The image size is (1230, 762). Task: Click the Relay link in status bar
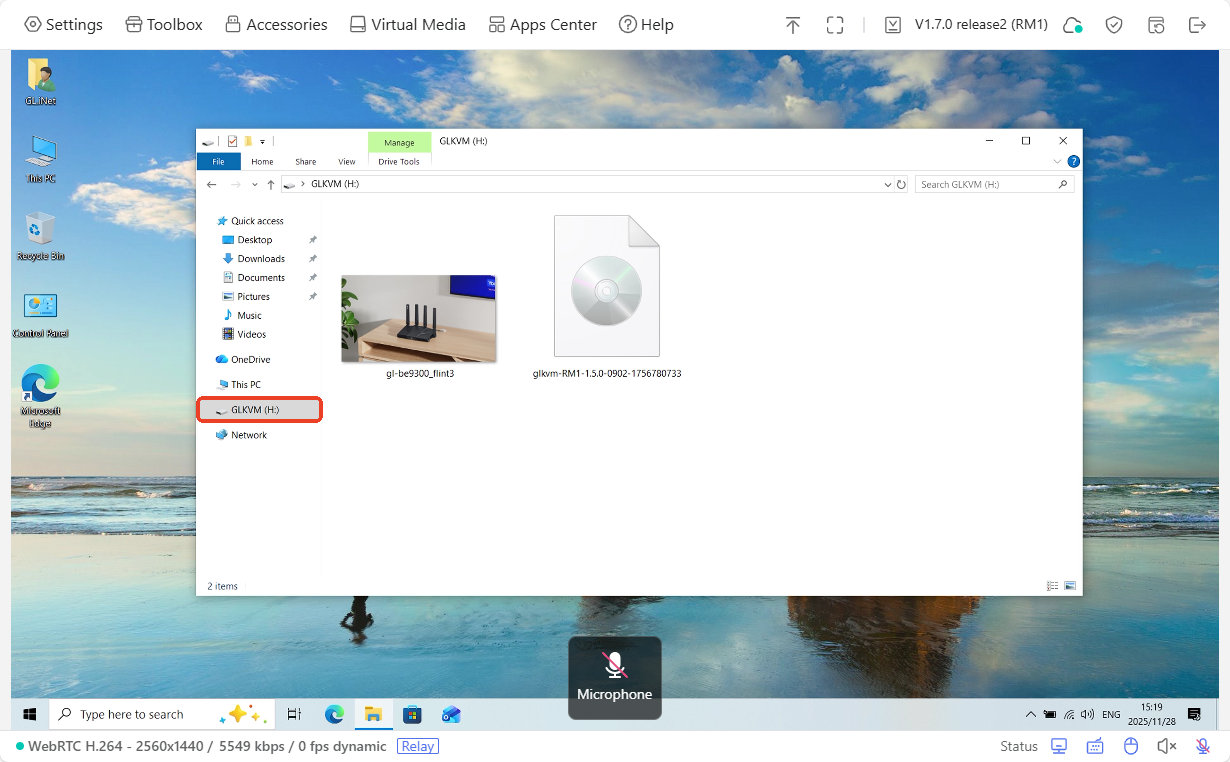[x=417, y=746]
